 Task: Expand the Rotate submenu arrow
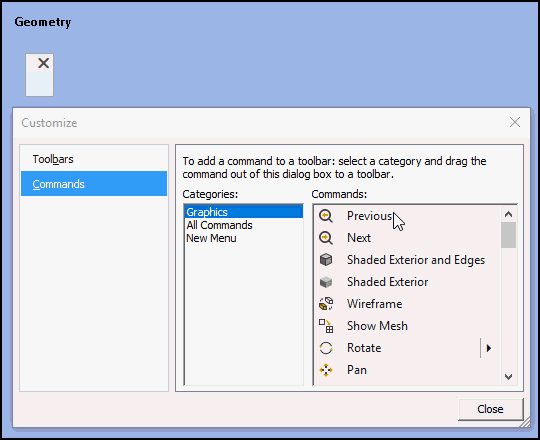click(x=489, y=348)
